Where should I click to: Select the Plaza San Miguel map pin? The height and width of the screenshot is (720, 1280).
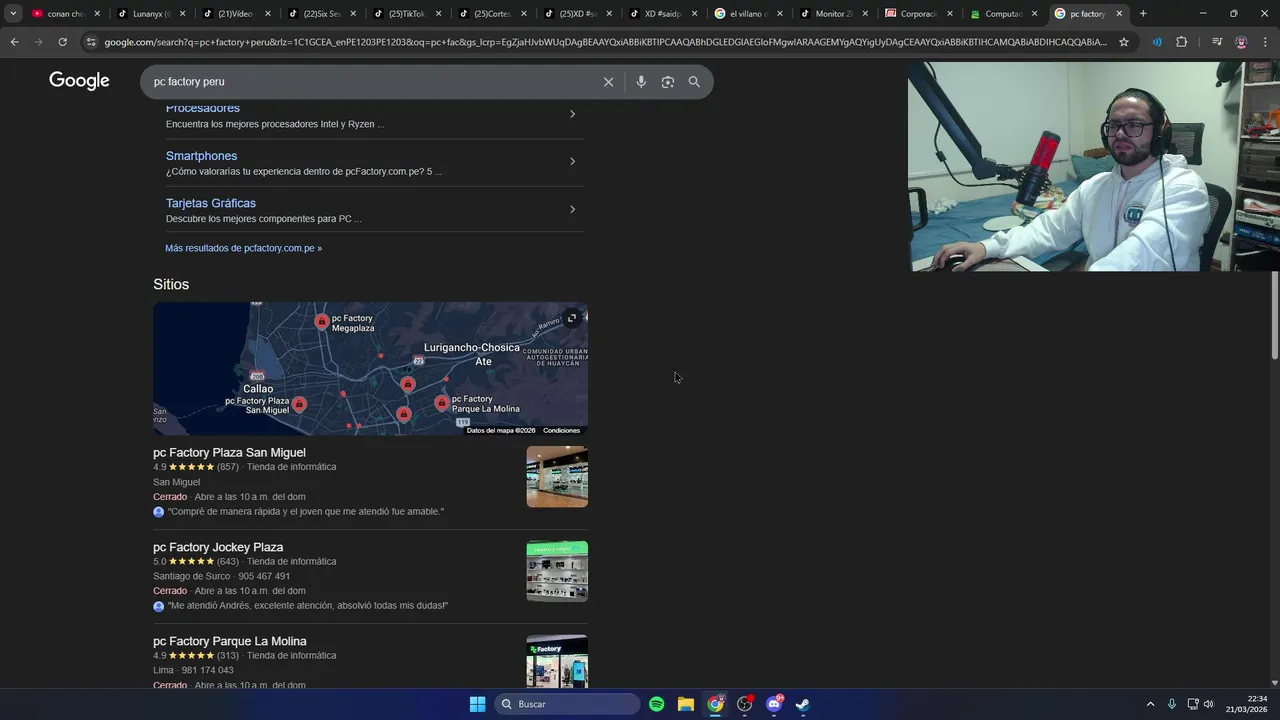click(x=299, y=404)
